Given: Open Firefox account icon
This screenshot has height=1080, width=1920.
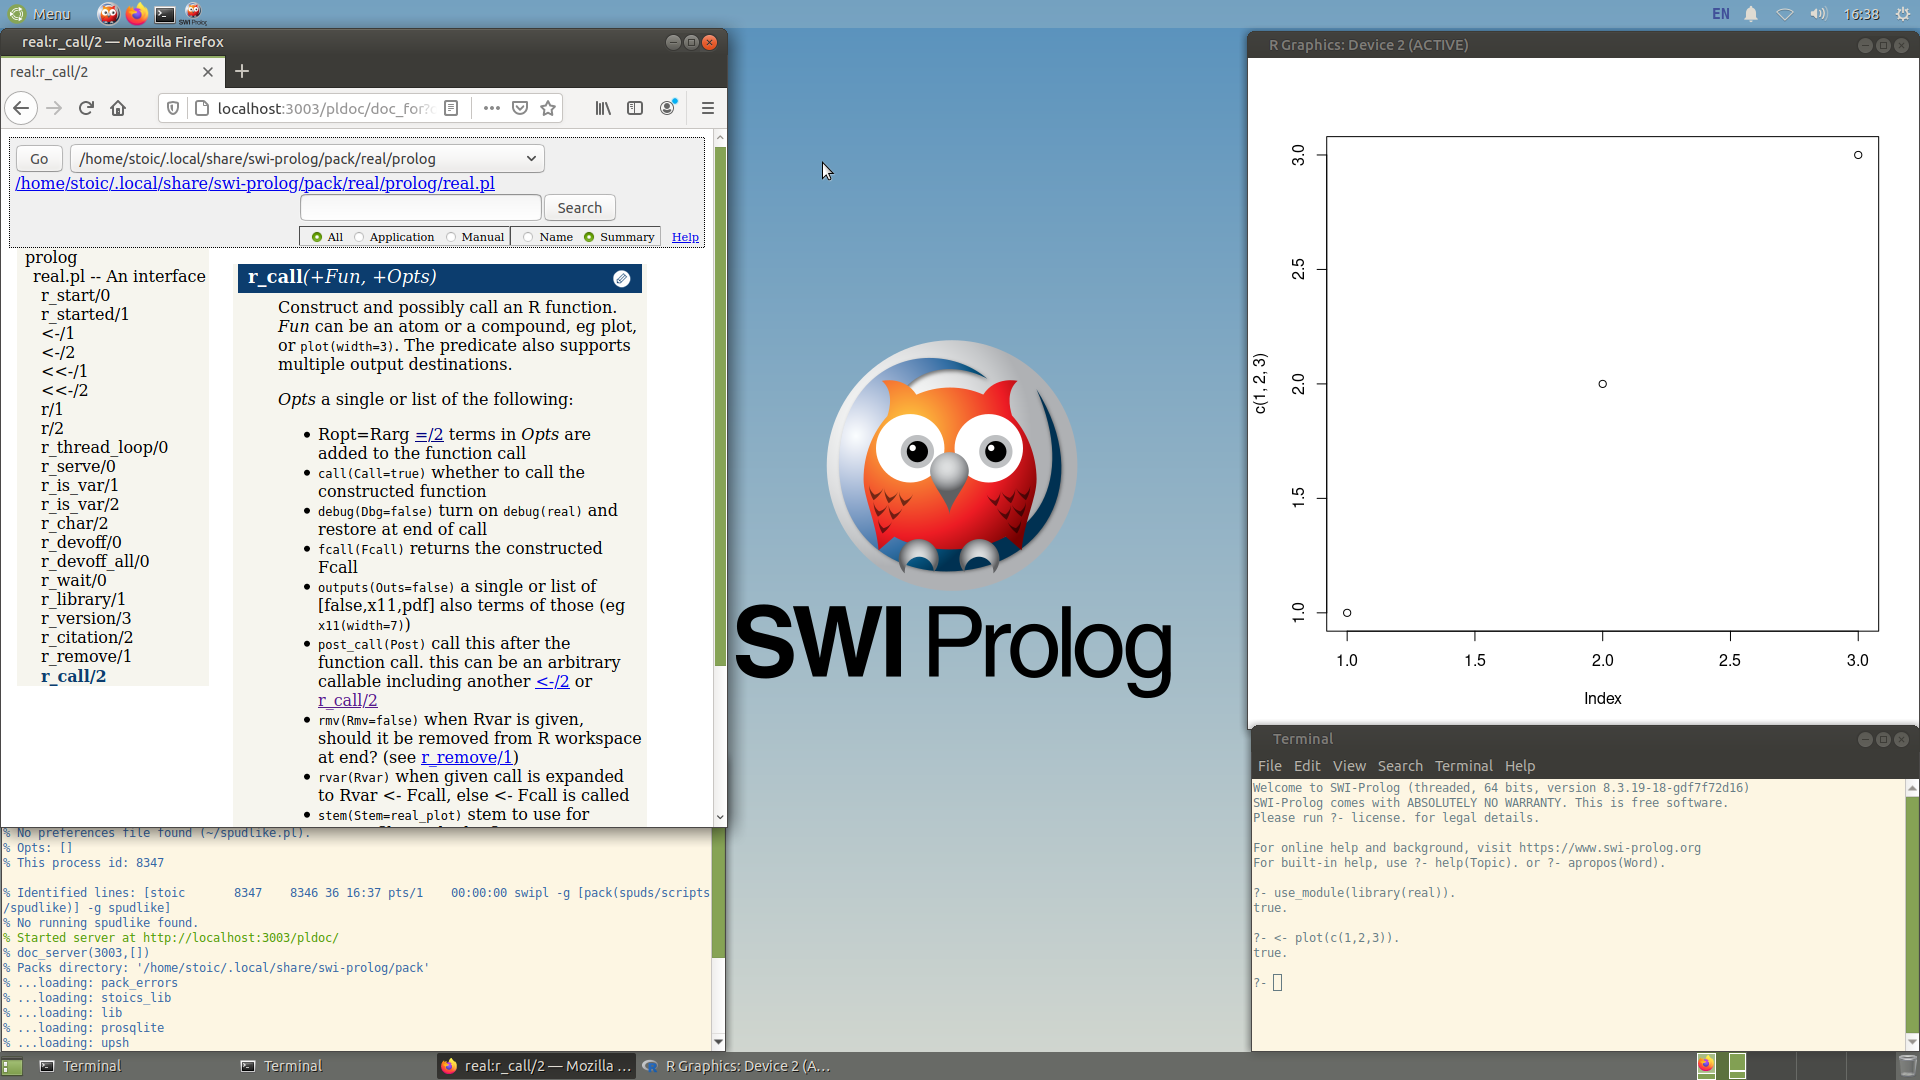Looking at the screenshot, I should coord(668,108).
